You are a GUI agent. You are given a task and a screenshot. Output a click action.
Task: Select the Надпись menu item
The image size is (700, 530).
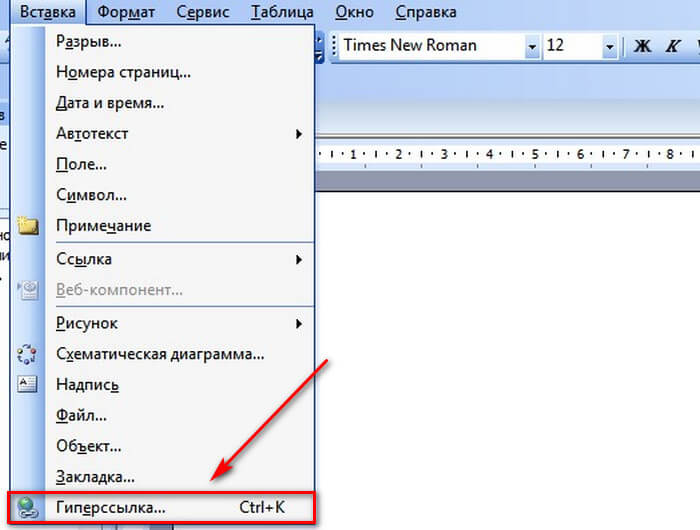(x=162, y=384)
